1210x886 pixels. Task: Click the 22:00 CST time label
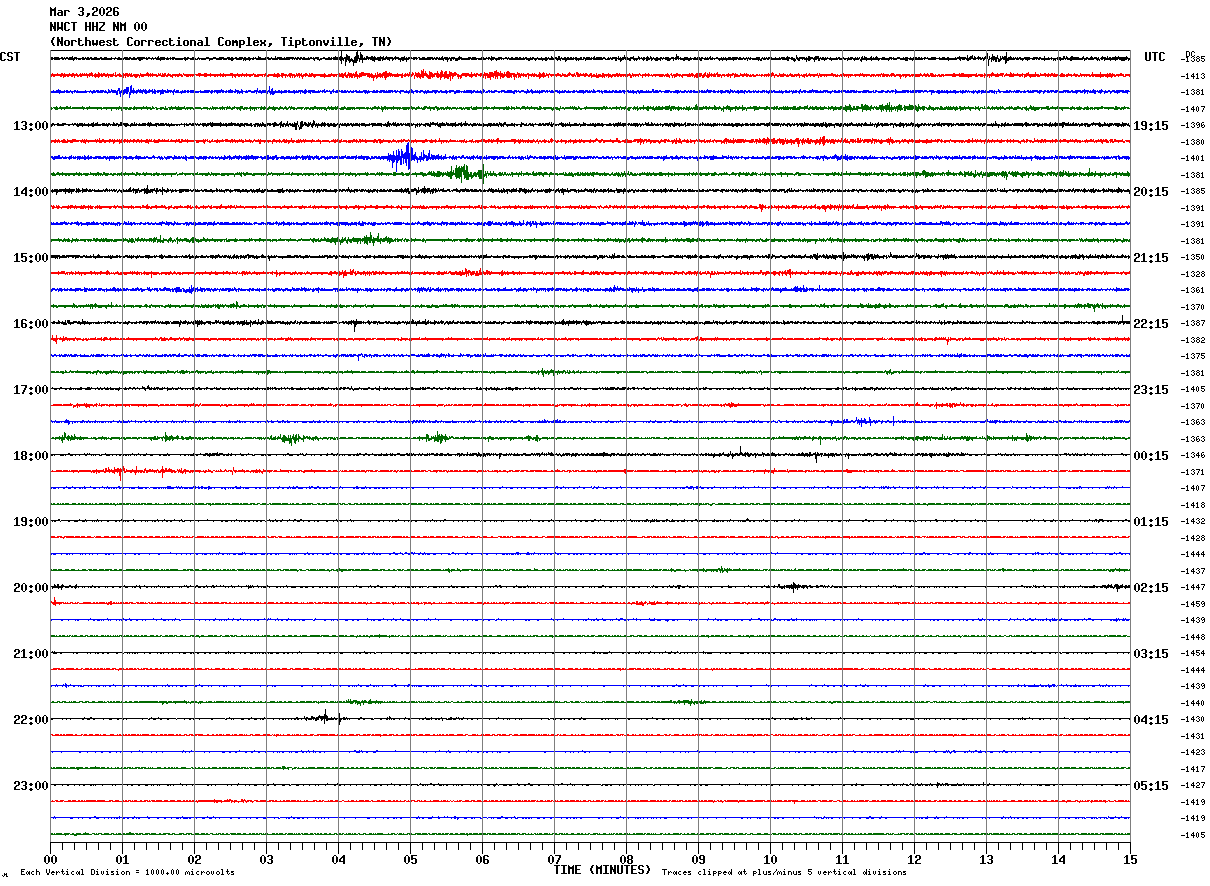(31, 720)
